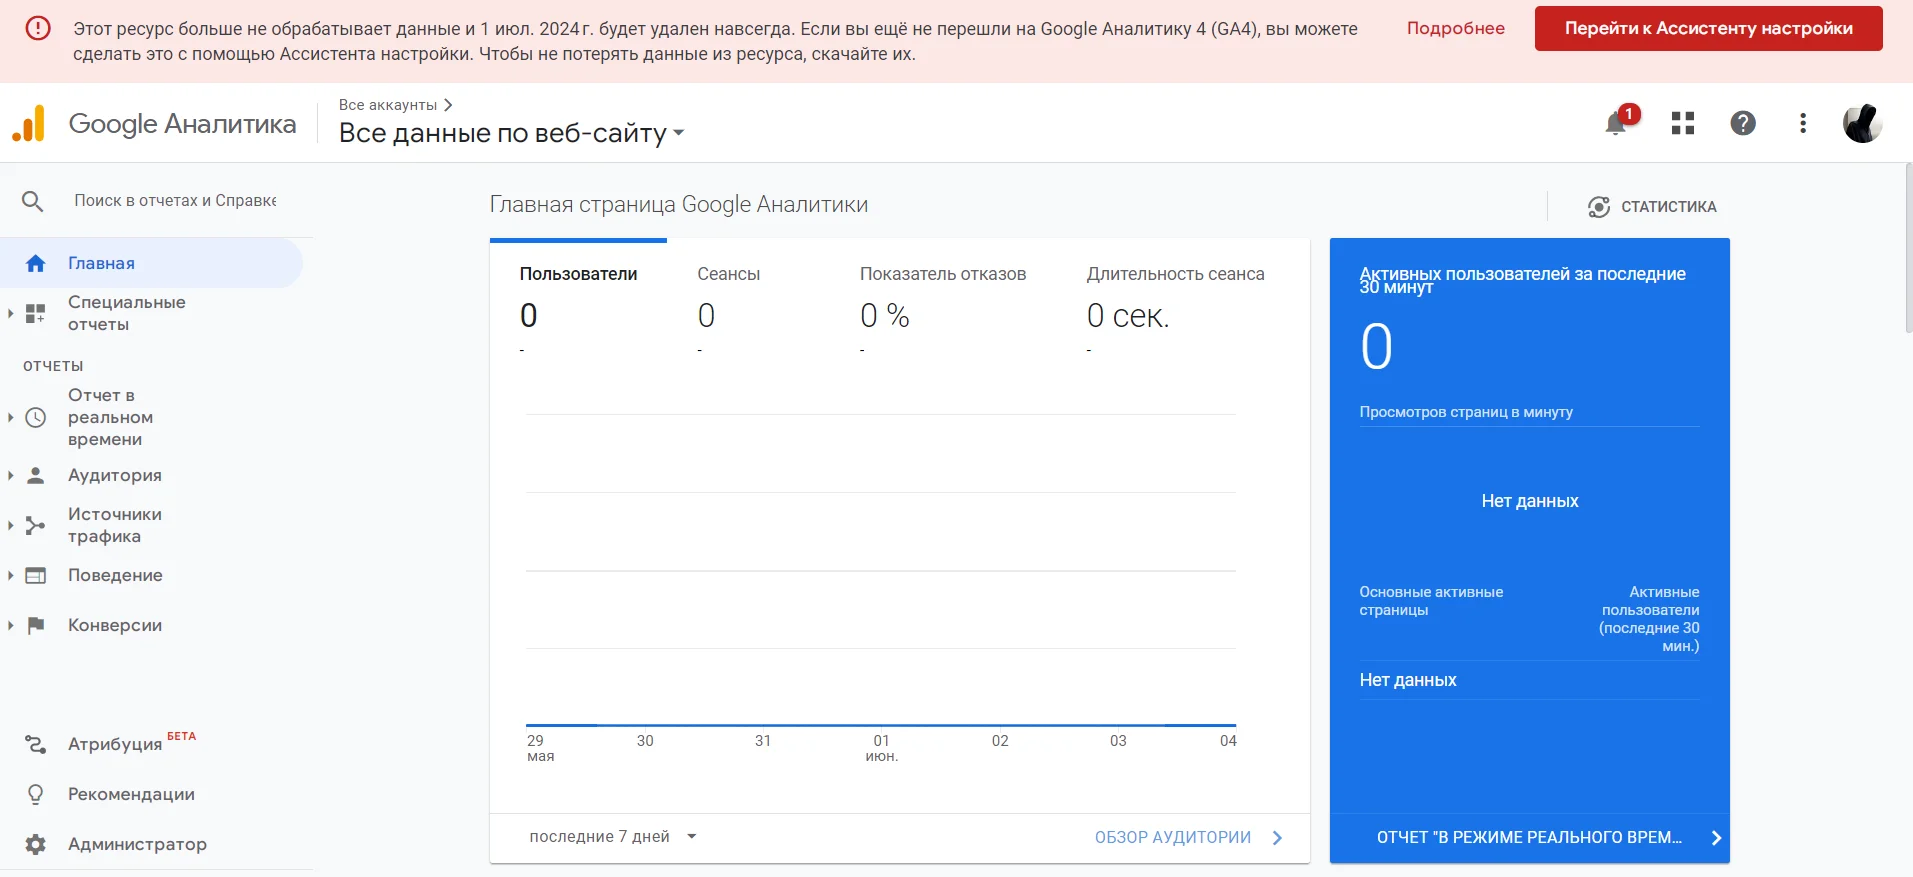The height and width of the screenshot is (877, 1913).
Task: Click the page vertical scrollbar
Action: click(1908, 248)
